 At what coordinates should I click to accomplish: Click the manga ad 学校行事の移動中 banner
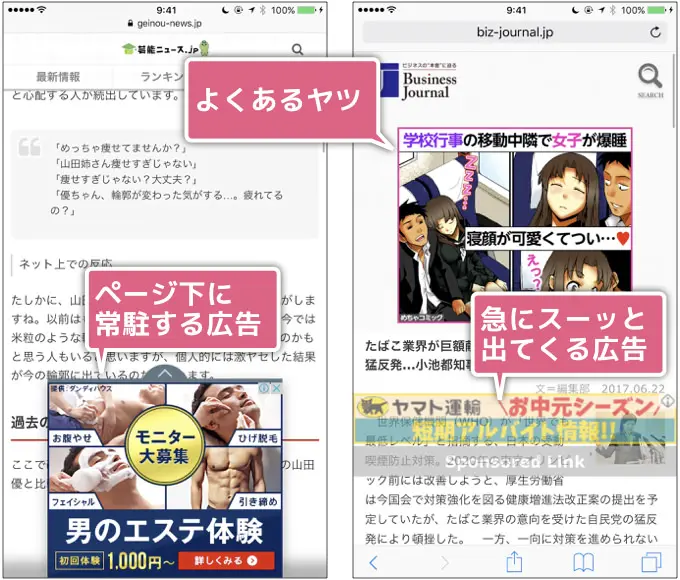pos(515,140)
